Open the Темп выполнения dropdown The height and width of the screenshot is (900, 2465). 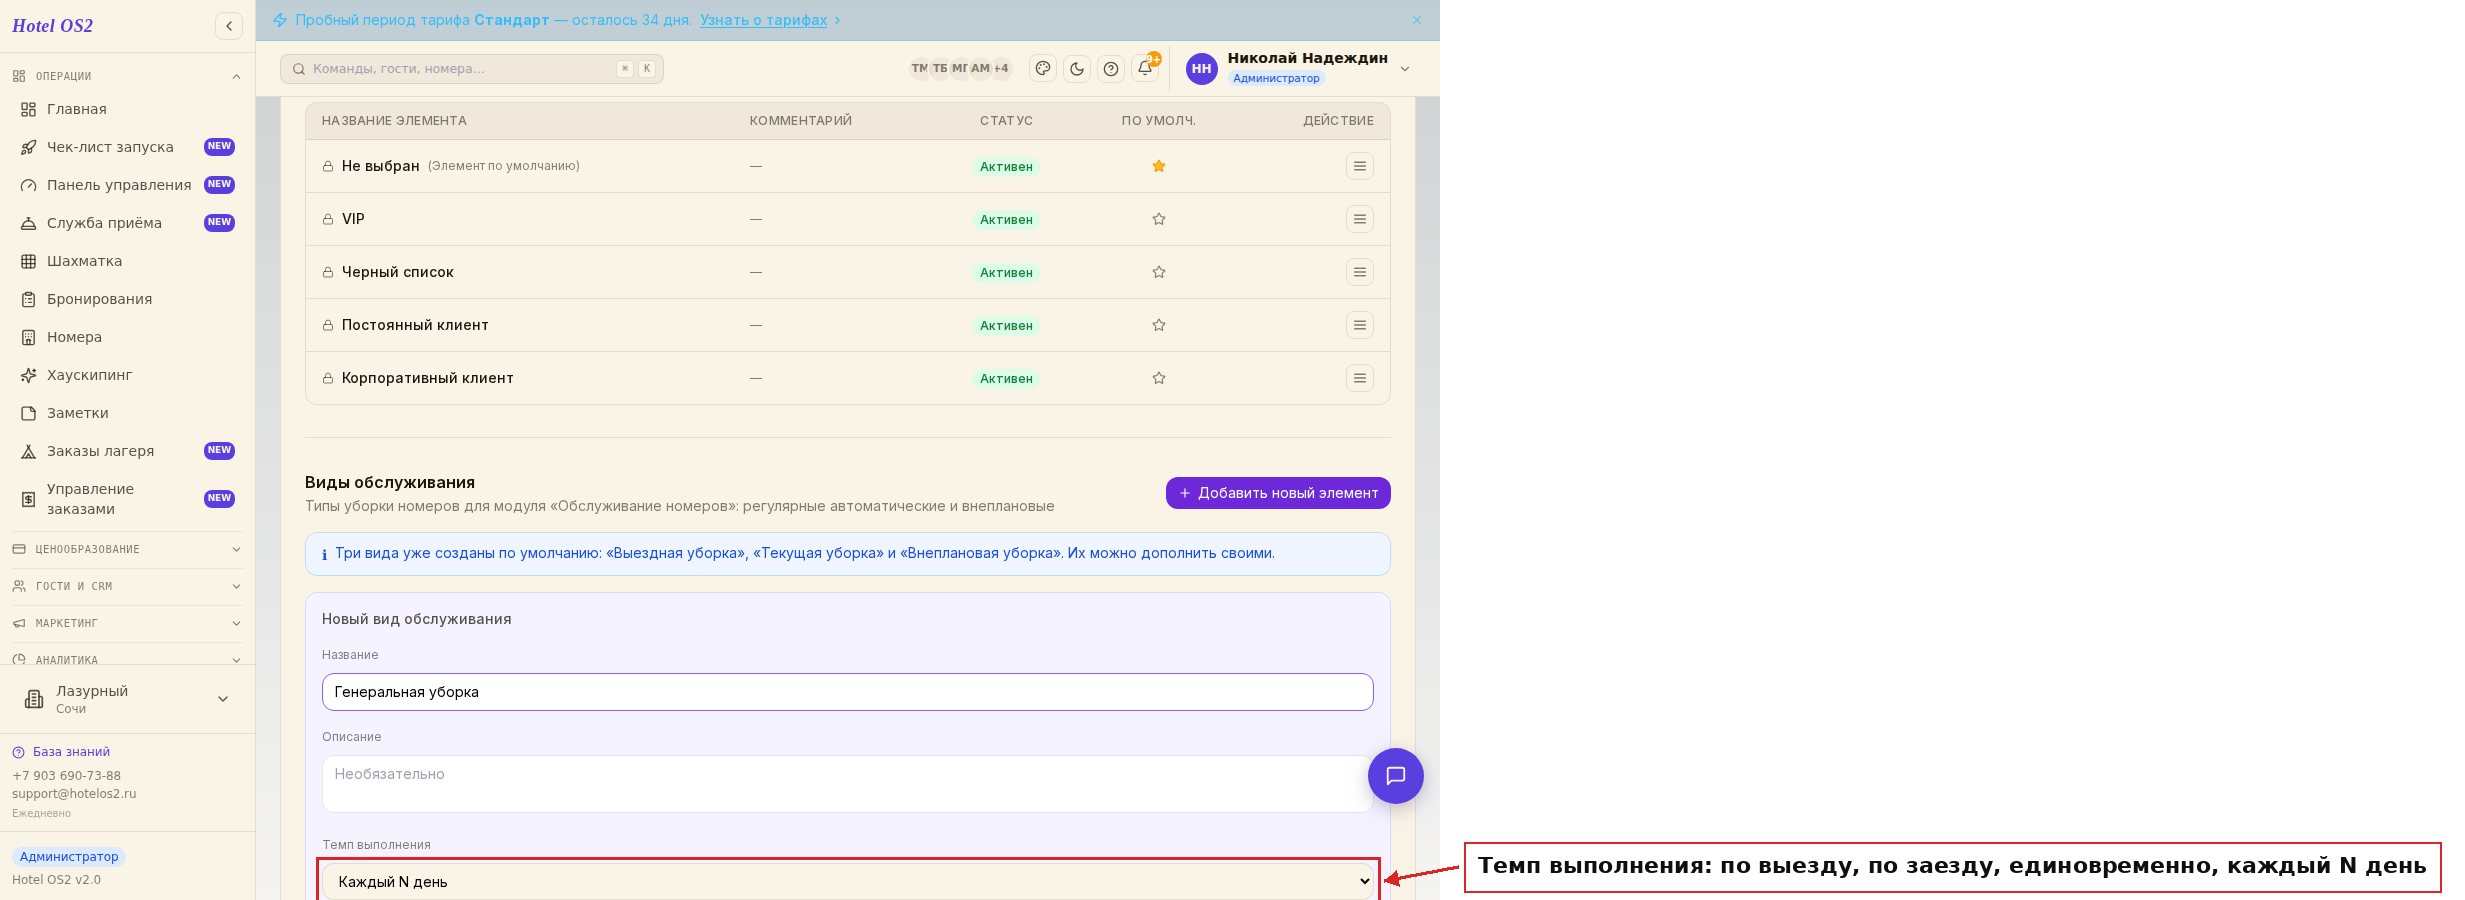848,881
